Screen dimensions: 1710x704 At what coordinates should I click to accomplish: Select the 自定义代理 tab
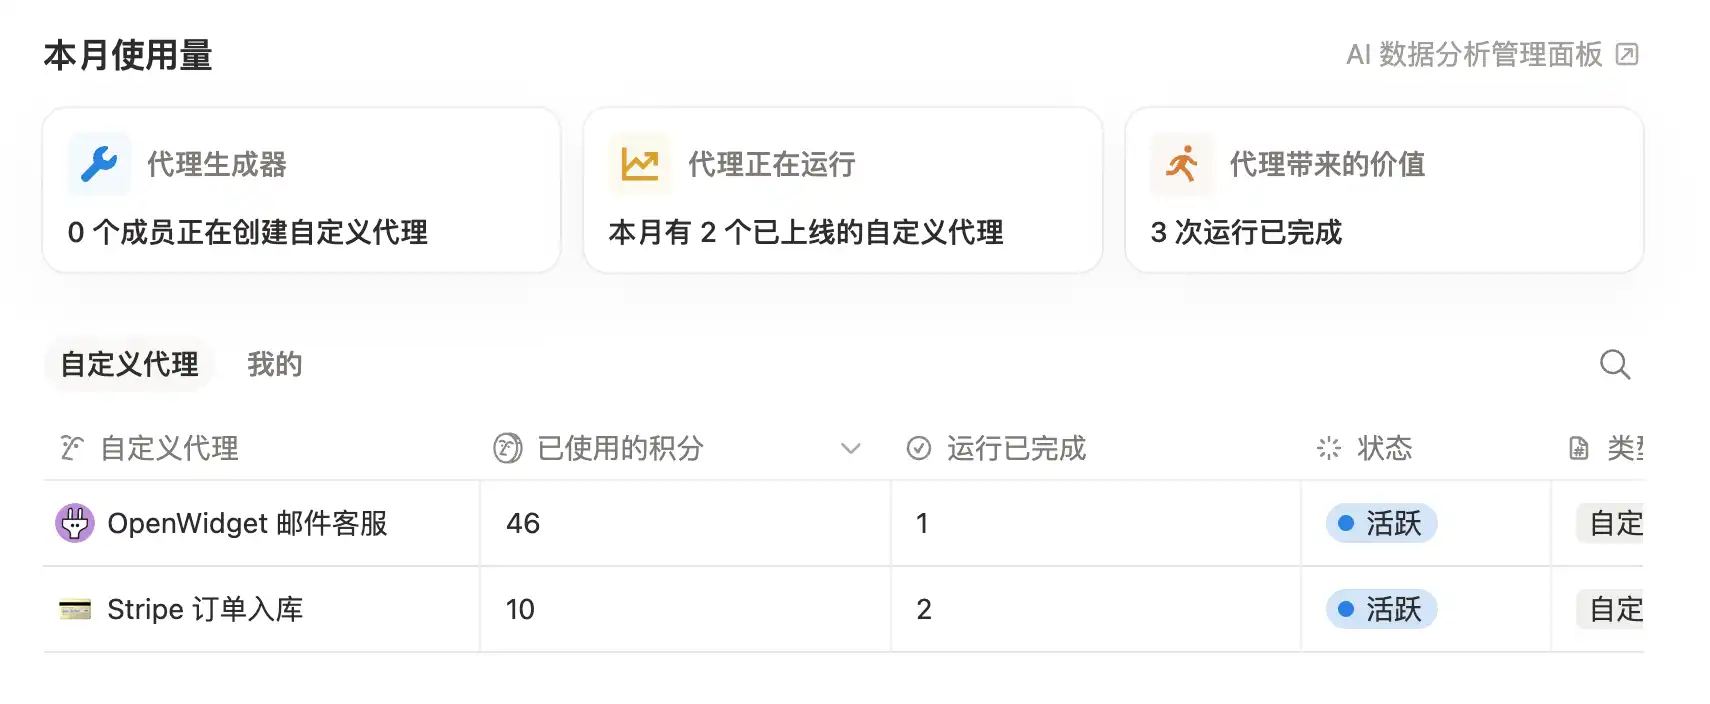(x=128, y=364)
